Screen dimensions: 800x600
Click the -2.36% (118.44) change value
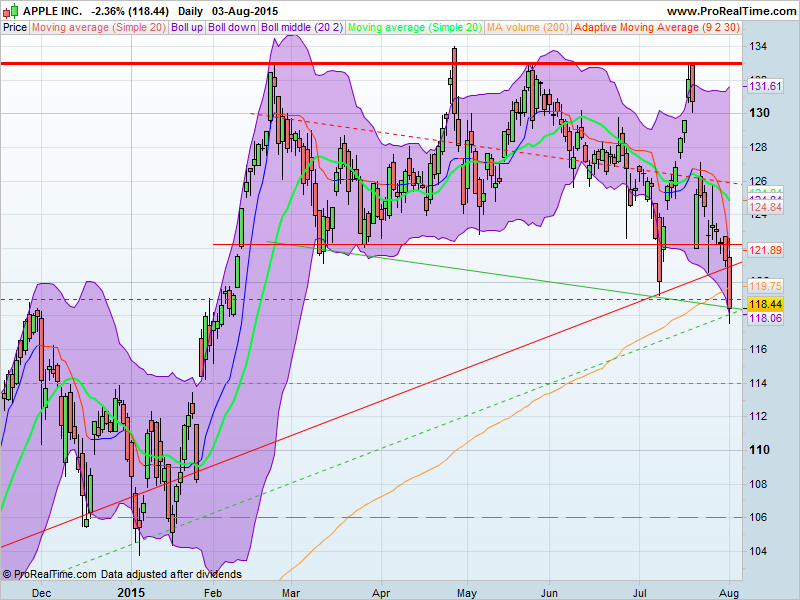[x=130, y=11]
